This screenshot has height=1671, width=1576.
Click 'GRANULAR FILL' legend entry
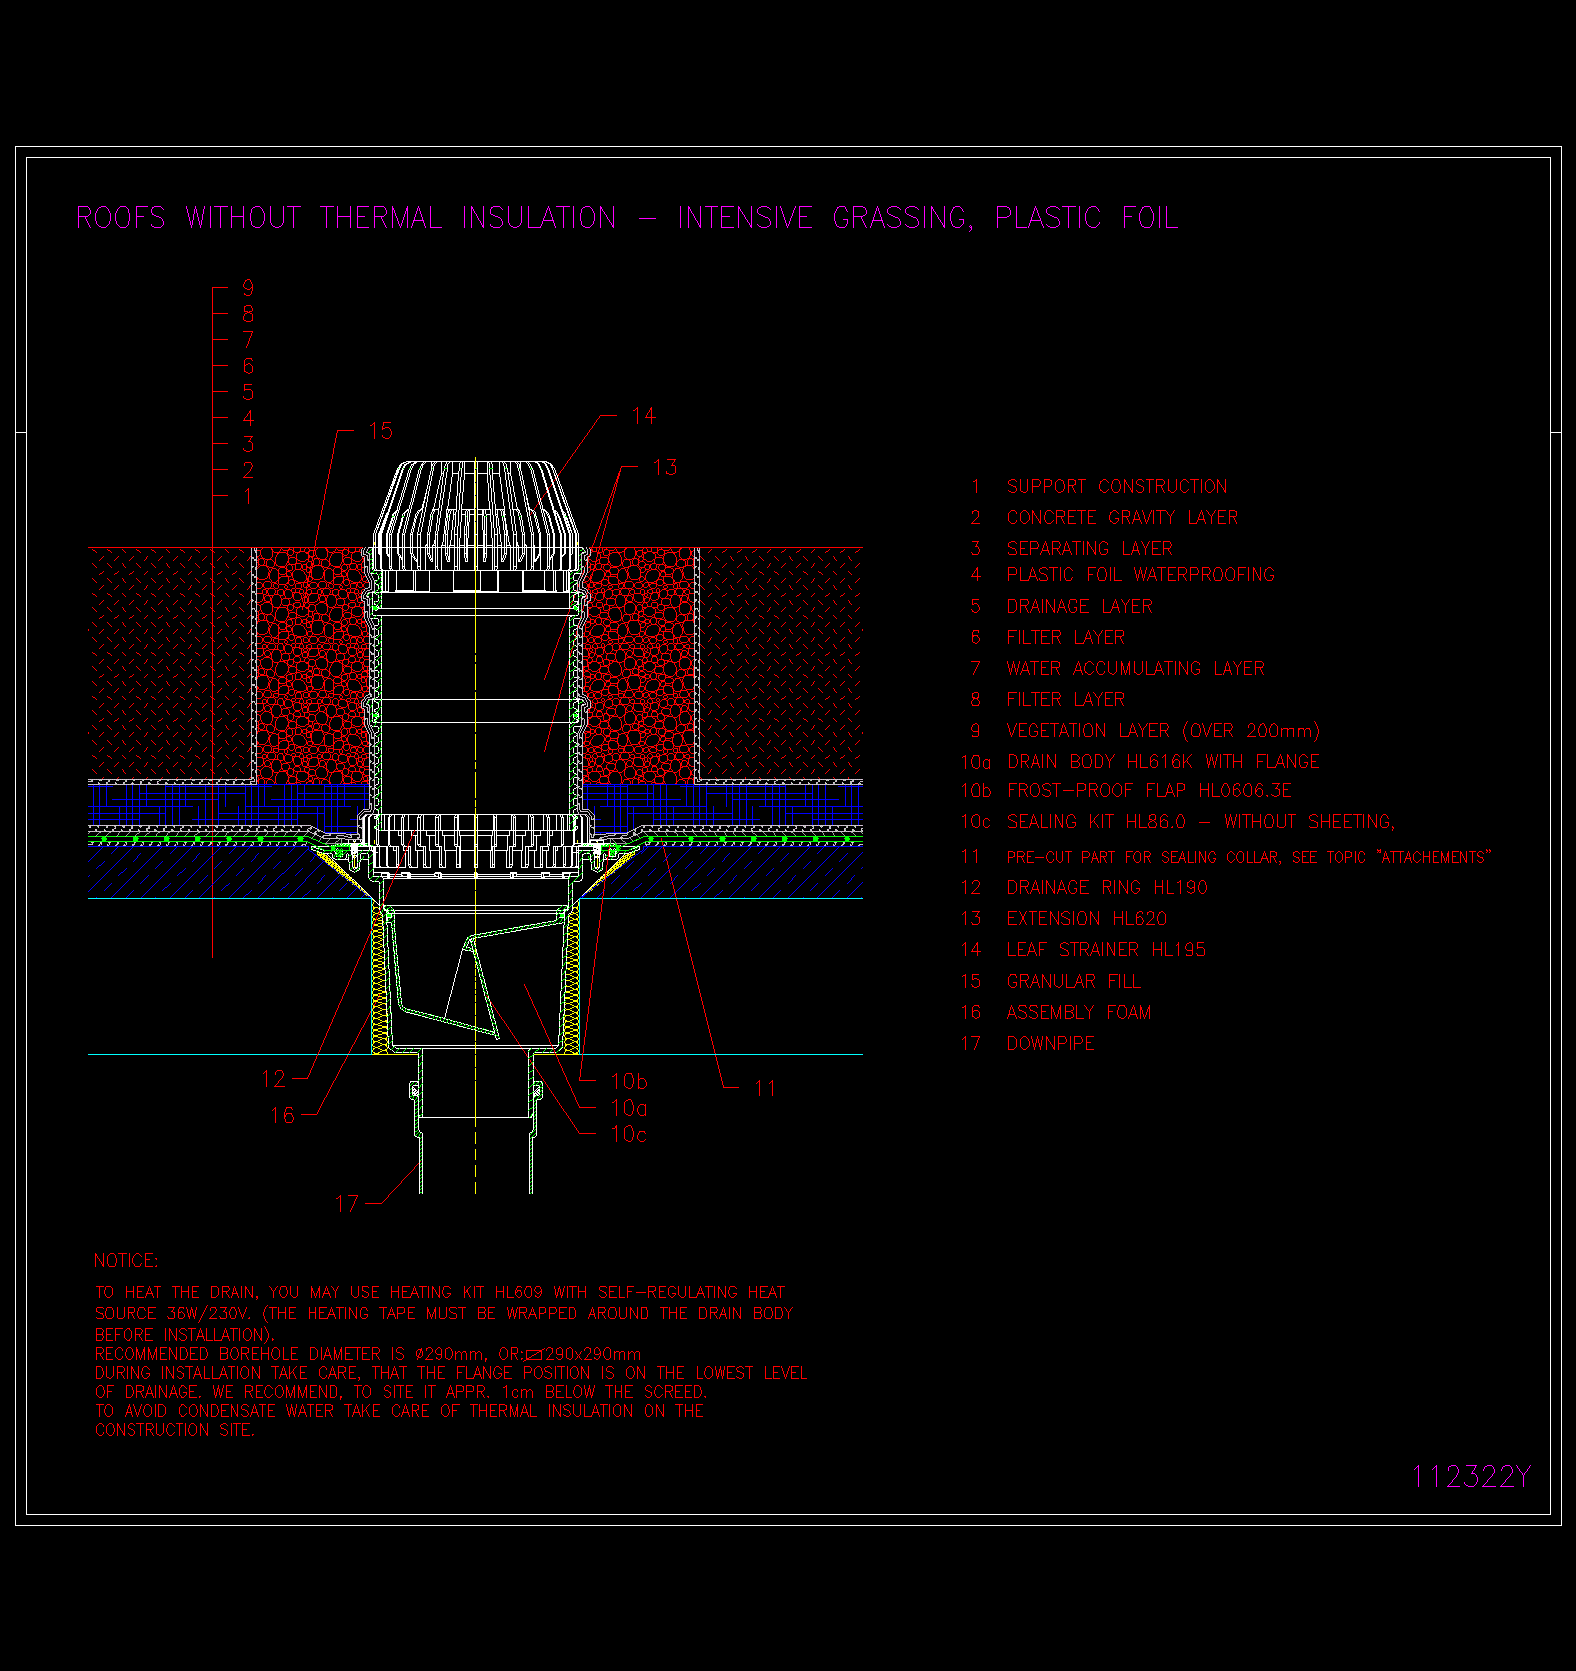click(1073, 982)
